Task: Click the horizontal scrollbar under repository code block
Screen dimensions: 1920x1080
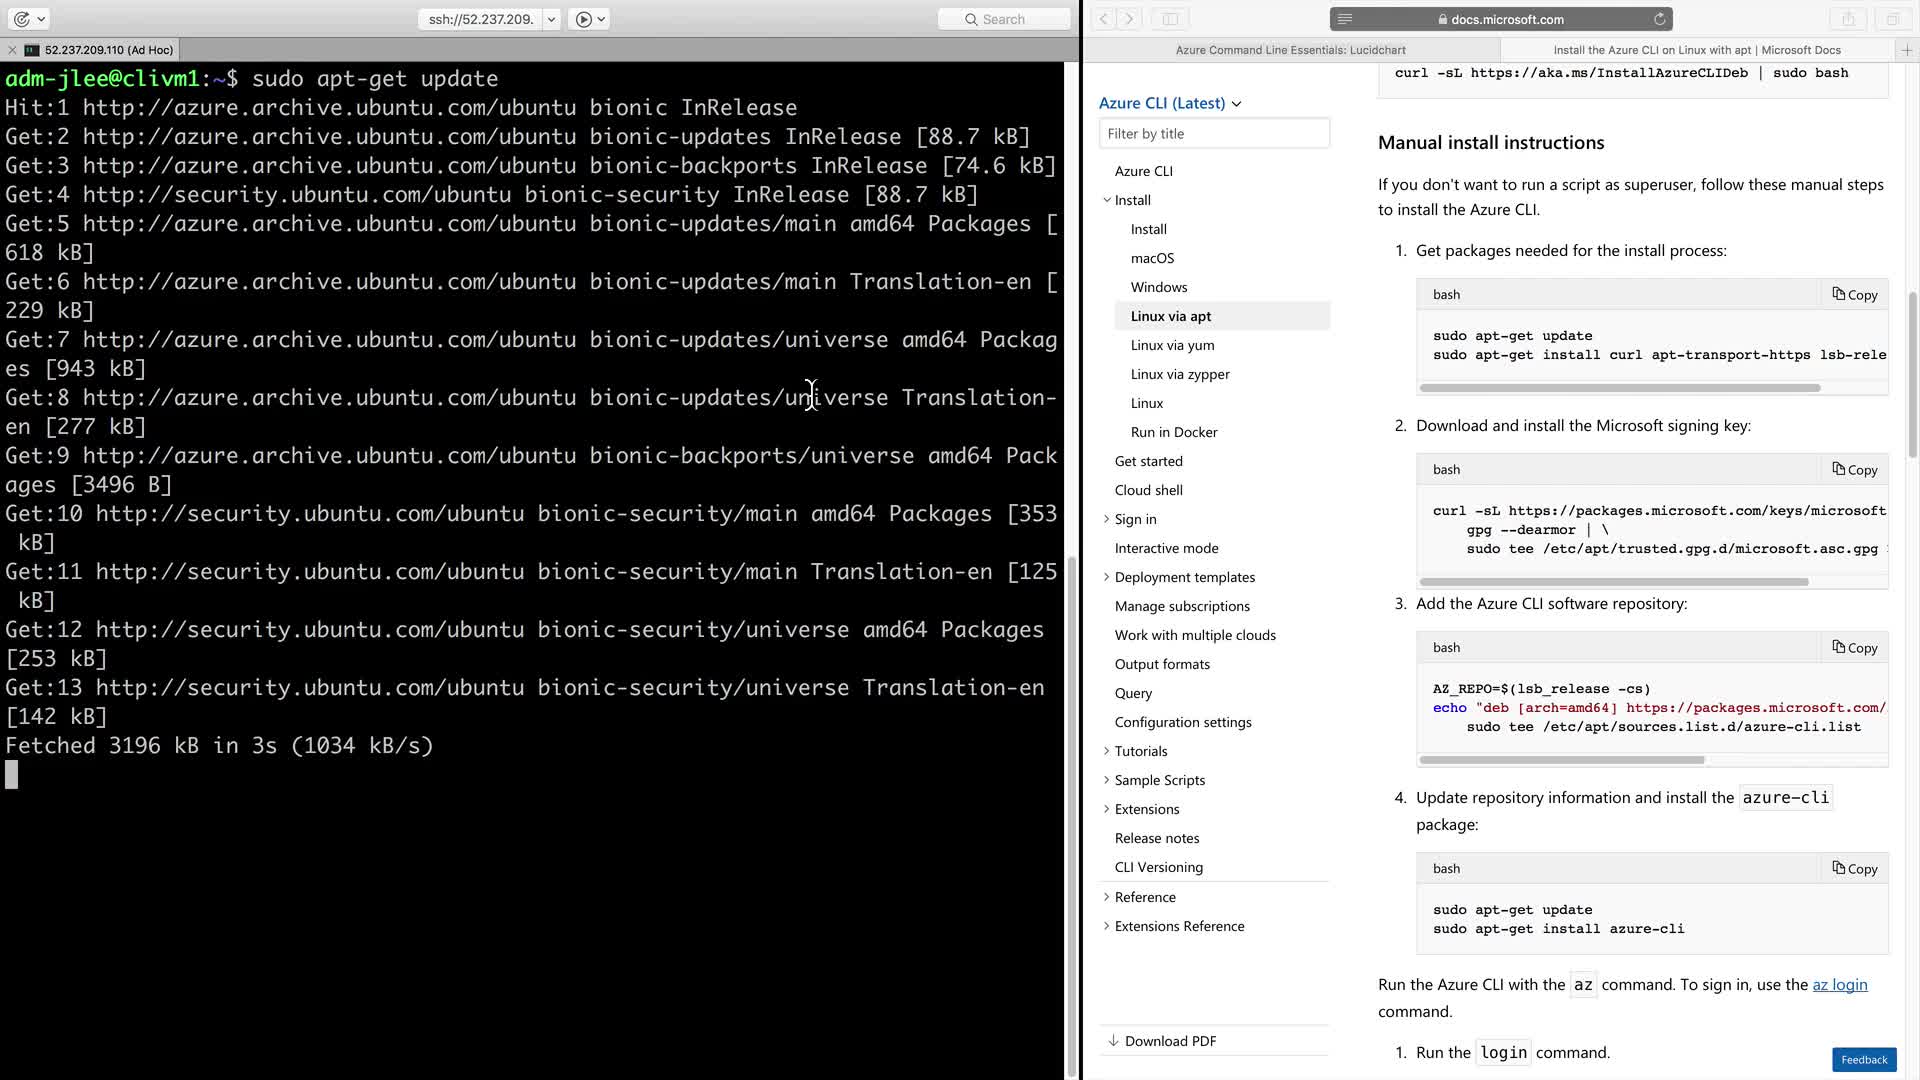Action: point(1561,760)
